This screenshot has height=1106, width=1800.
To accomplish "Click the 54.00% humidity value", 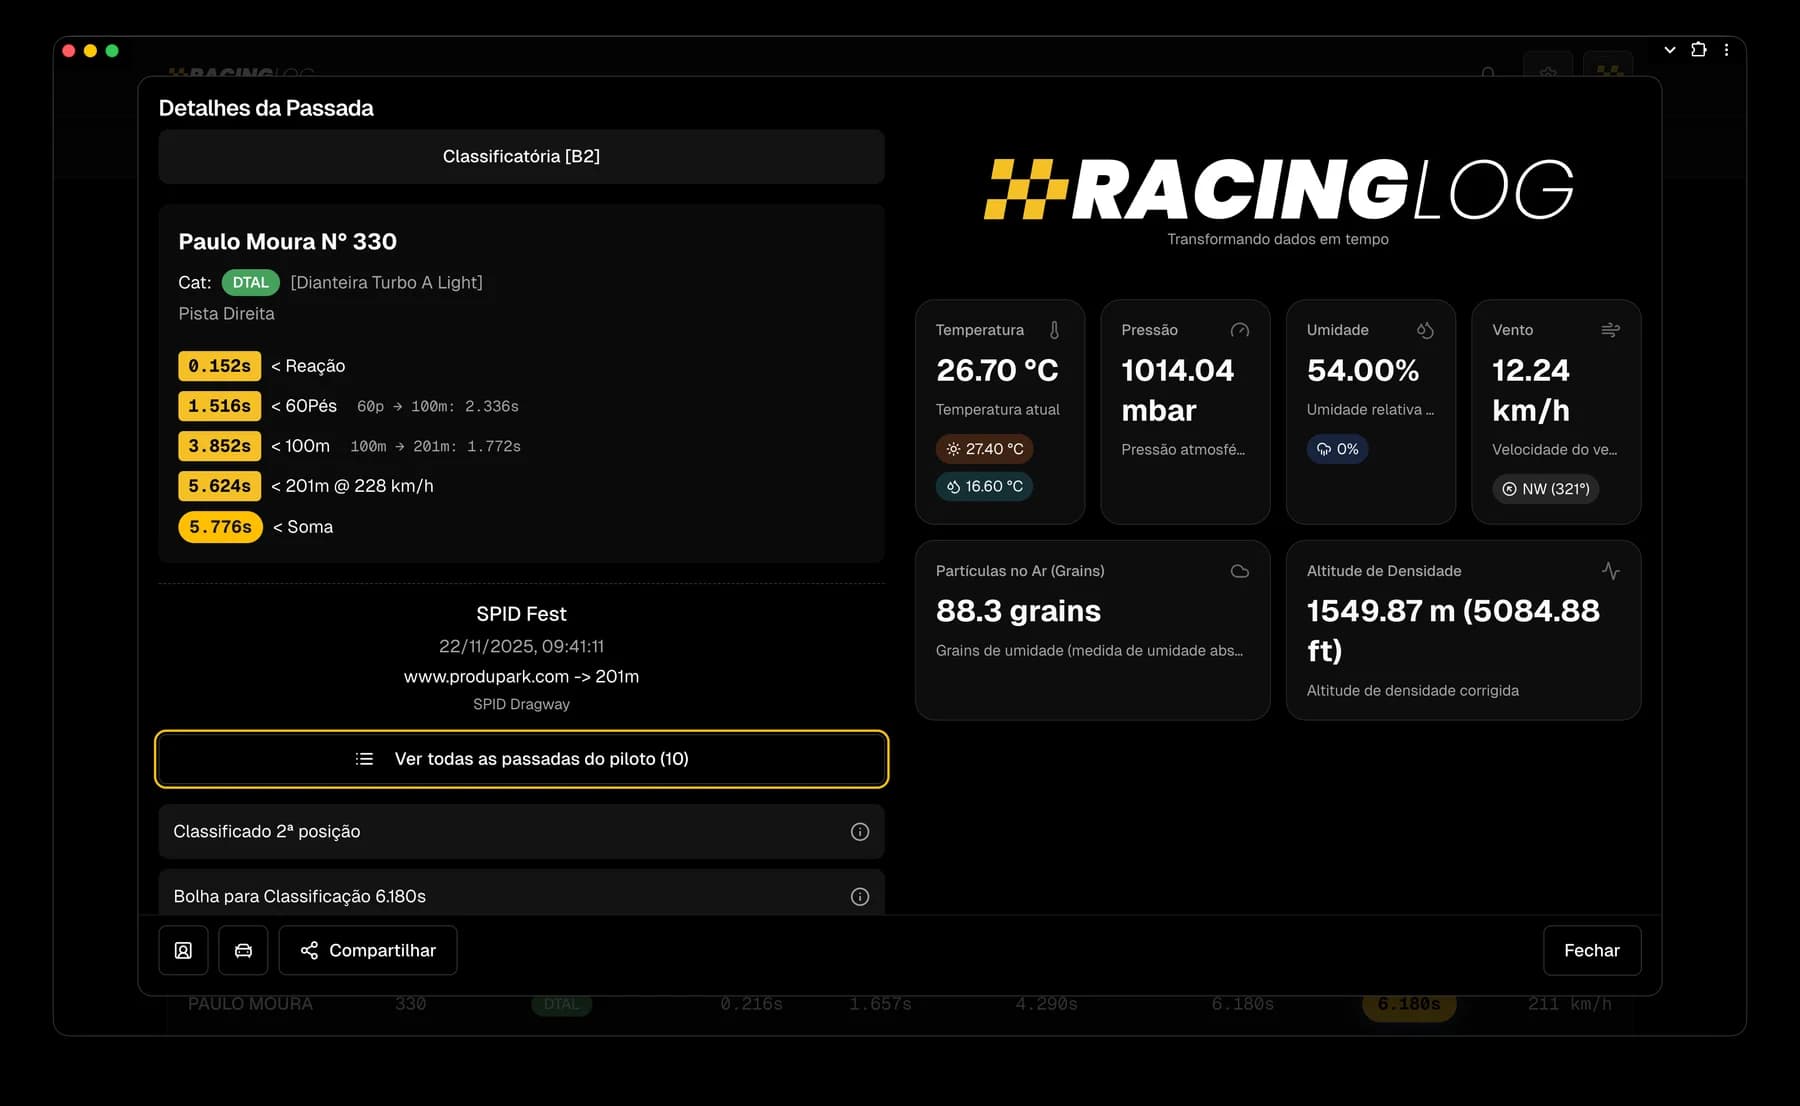I will tap(1363, 371).
